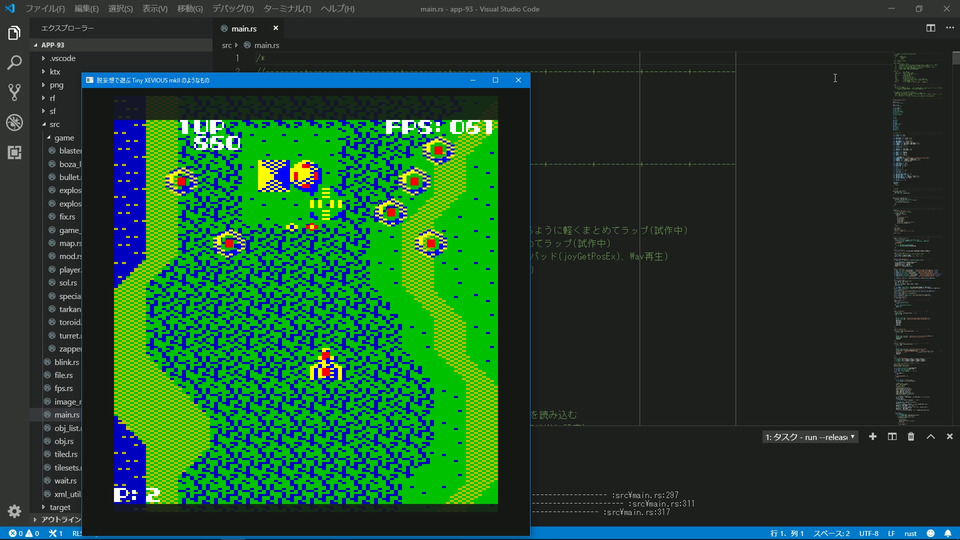This screenshot has height=540, width=960.
Task: Expand the .vscode folder
Action: point(60,58)
